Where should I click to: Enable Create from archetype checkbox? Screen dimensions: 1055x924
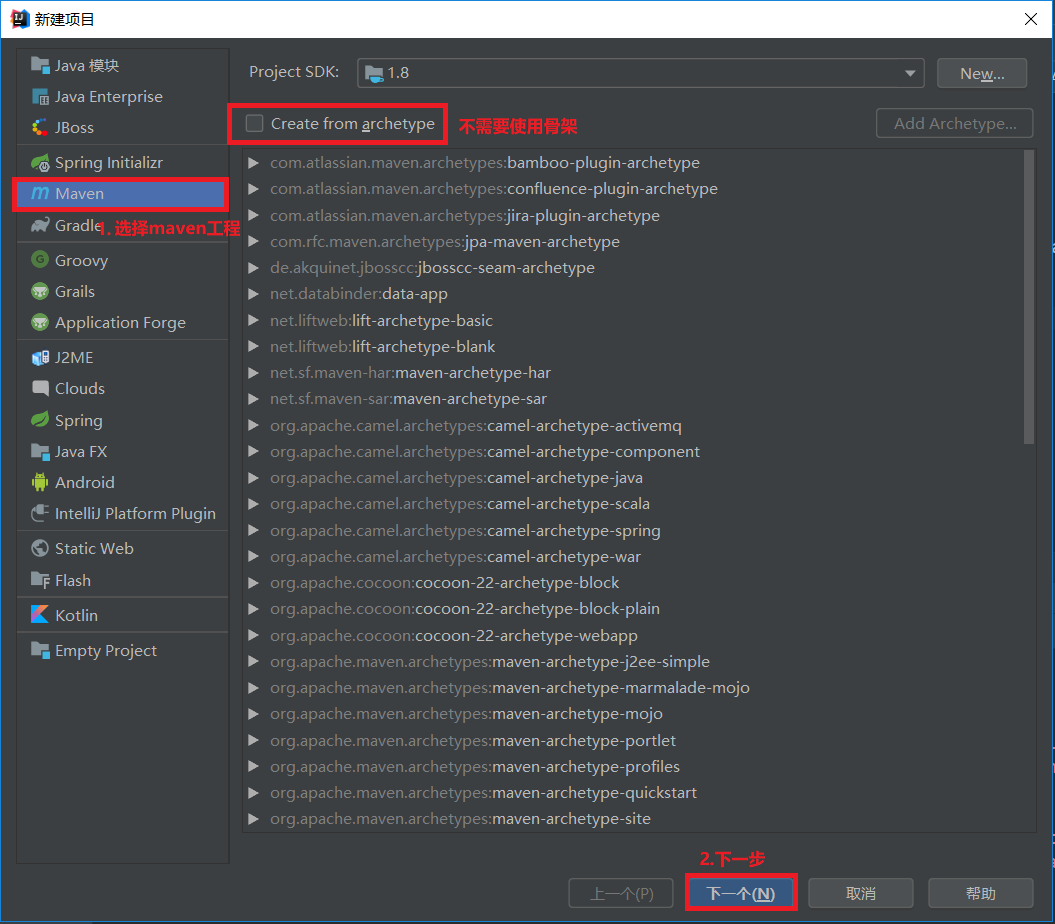(254, 123)
